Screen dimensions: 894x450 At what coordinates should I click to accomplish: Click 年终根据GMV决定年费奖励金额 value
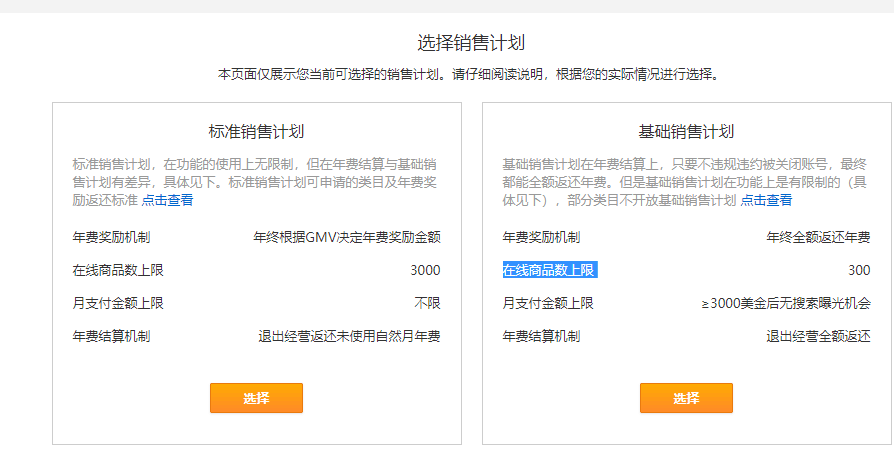tap(347, 237)
